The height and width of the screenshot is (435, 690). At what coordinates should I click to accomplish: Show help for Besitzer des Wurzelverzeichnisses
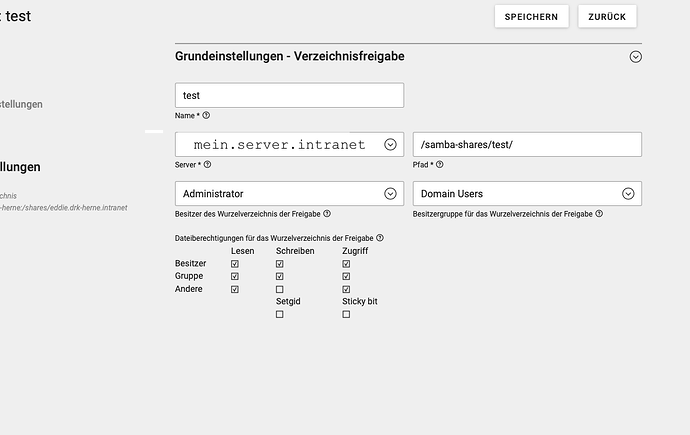pos(327,214)
